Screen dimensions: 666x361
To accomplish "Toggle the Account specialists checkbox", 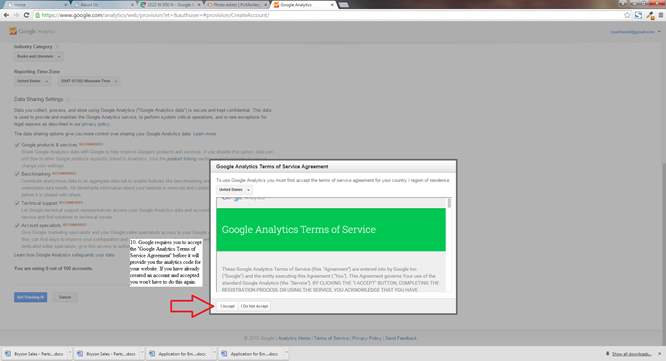I will (17, 225).
